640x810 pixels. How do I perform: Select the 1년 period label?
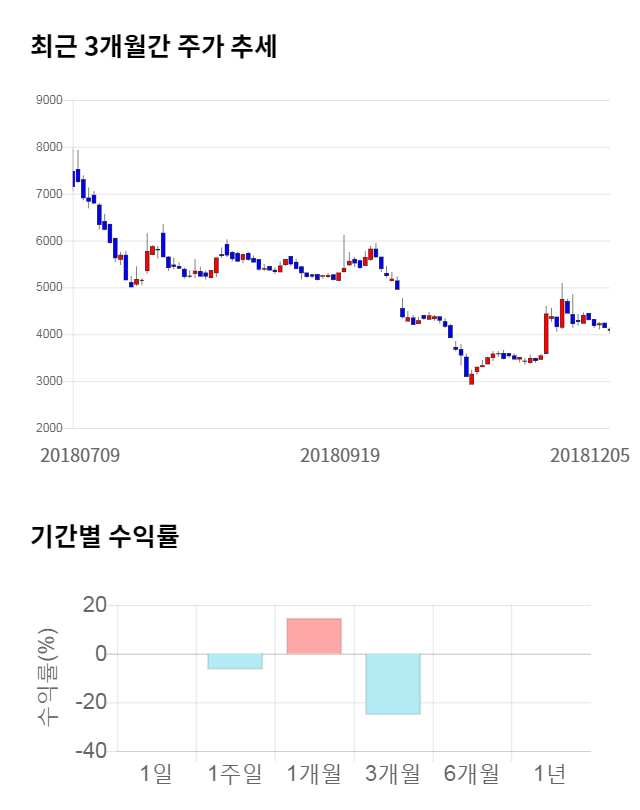(x=550, y=773)
